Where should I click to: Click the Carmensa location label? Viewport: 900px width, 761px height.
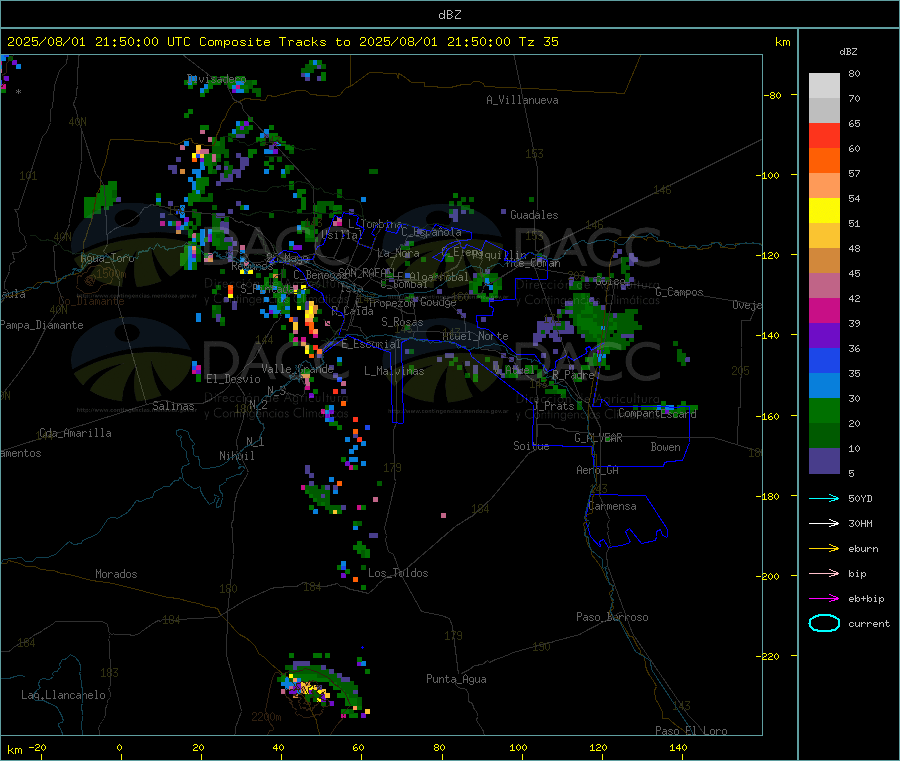pos(612,506)
